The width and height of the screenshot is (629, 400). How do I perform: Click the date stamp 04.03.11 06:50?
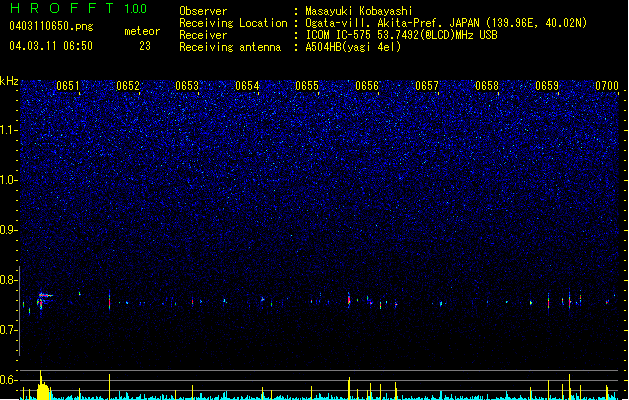point(51,46)
